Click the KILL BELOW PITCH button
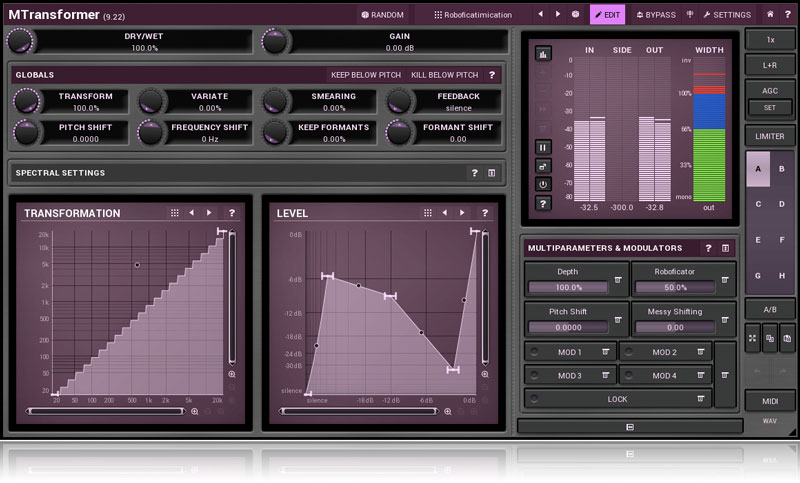Viewport: 800px width, 483px height. coord(444,75)
